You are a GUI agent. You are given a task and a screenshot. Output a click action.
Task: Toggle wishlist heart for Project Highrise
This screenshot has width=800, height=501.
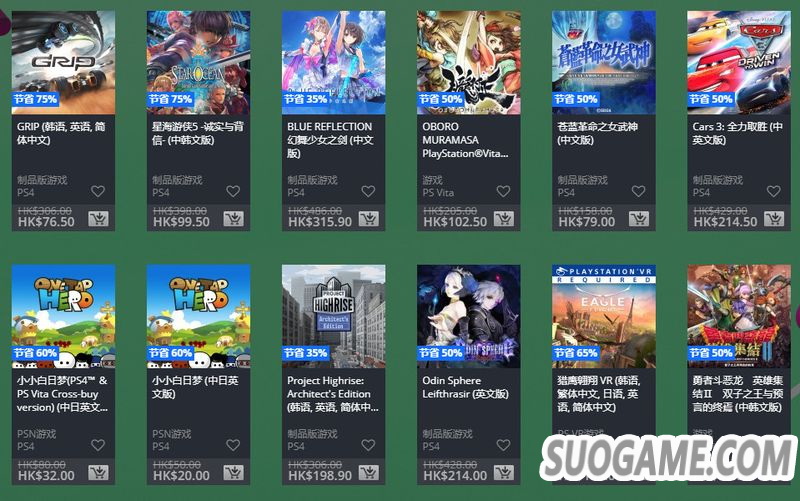tap(368, 445)
